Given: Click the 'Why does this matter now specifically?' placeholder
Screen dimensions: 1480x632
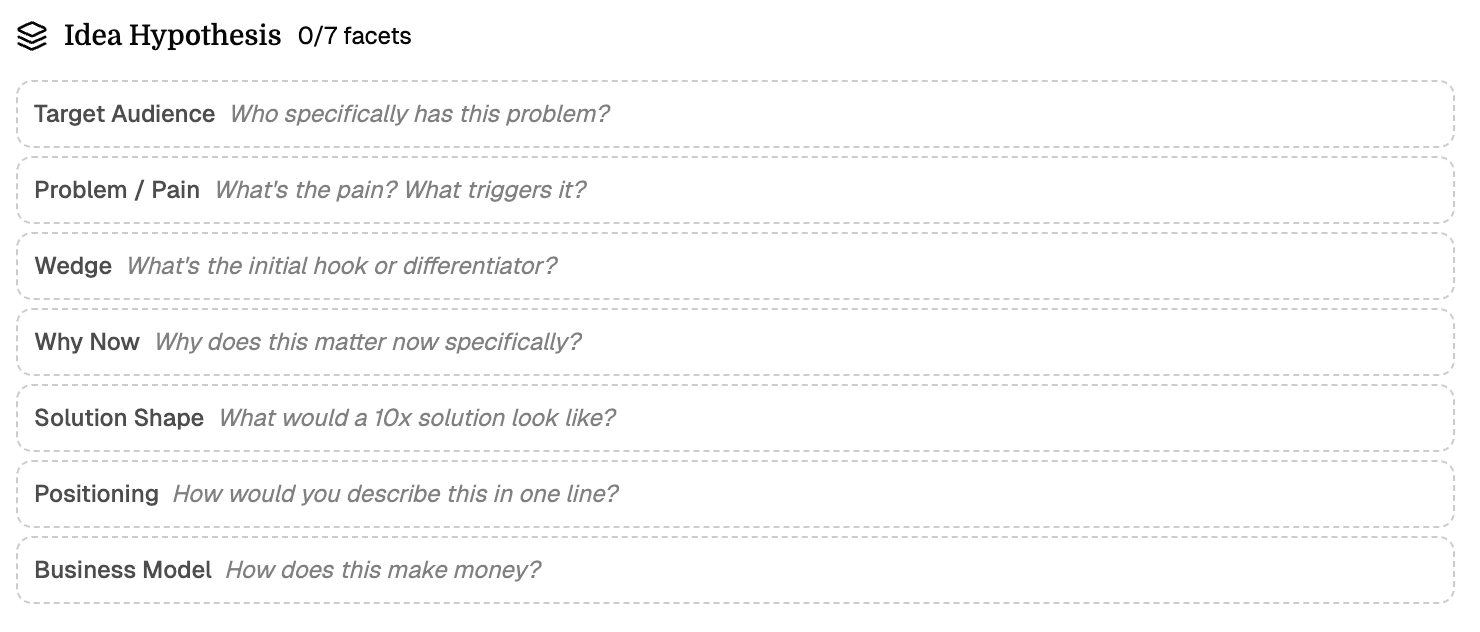Looking at the screenshot, I should coord(368,342).
